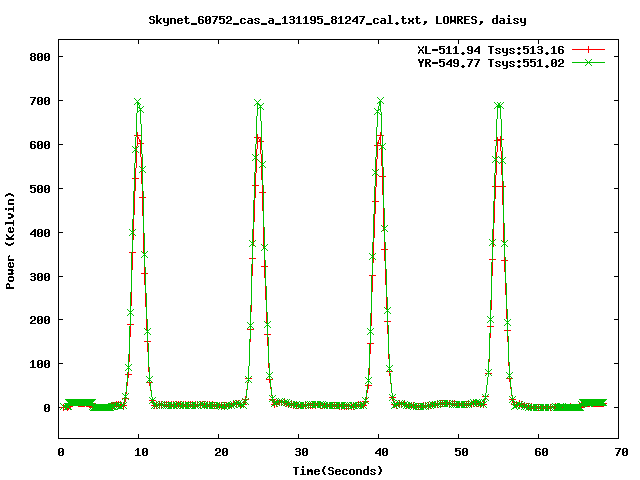Click the 700 y-axis tick label
This screenshot has height=480, width=640.
(x=40, y=101)
